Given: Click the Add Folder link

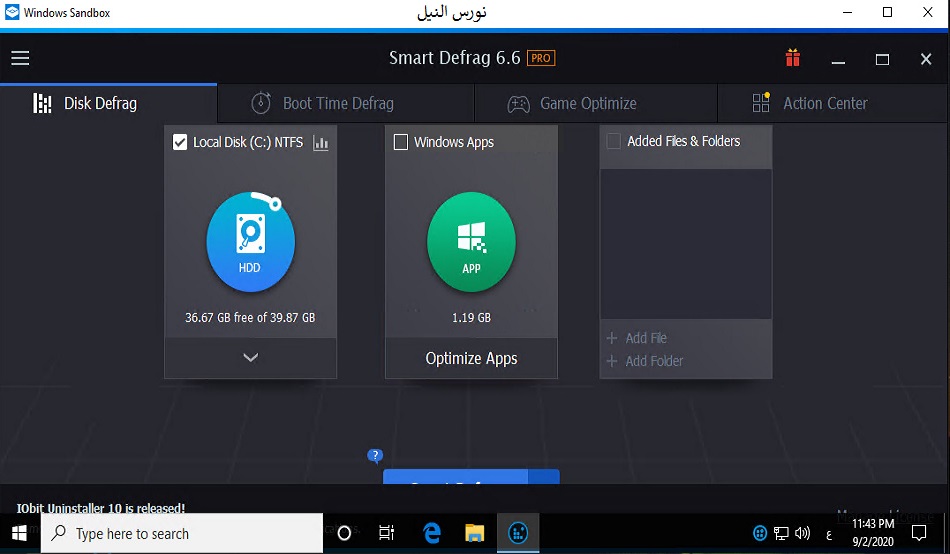Looking at the screenshot, I should coord(645,361).
